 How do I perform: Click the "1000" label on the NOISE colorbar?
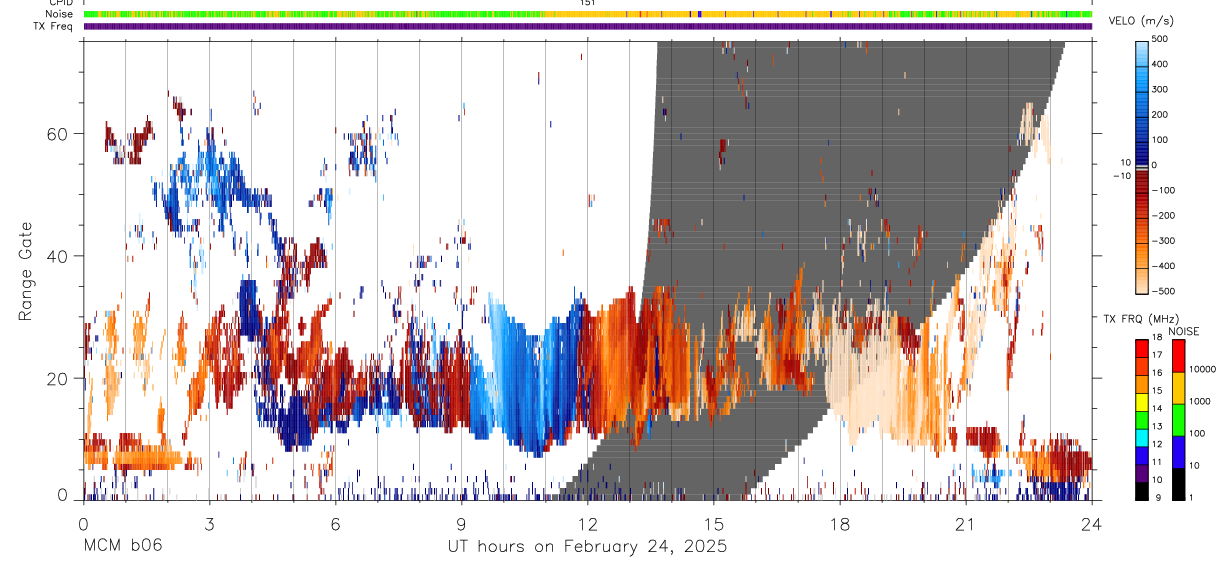coord(1199,402)
